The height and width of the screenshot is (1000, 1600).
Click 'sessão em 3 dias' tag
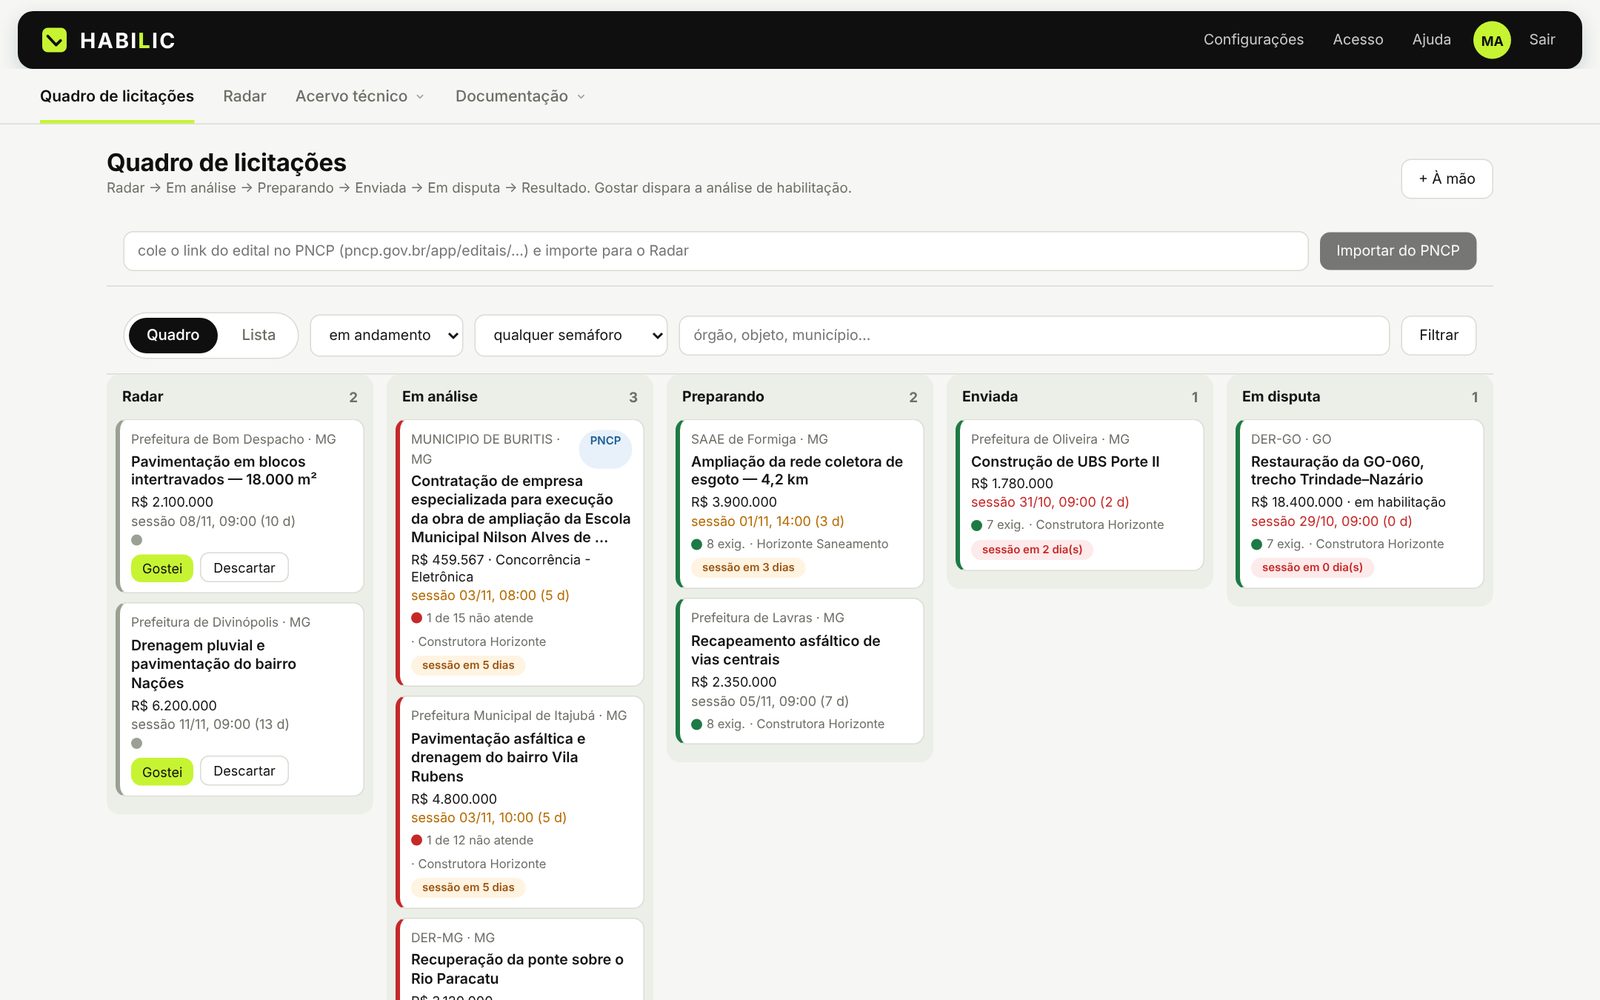pyautogui.click(x=748, y=567)
